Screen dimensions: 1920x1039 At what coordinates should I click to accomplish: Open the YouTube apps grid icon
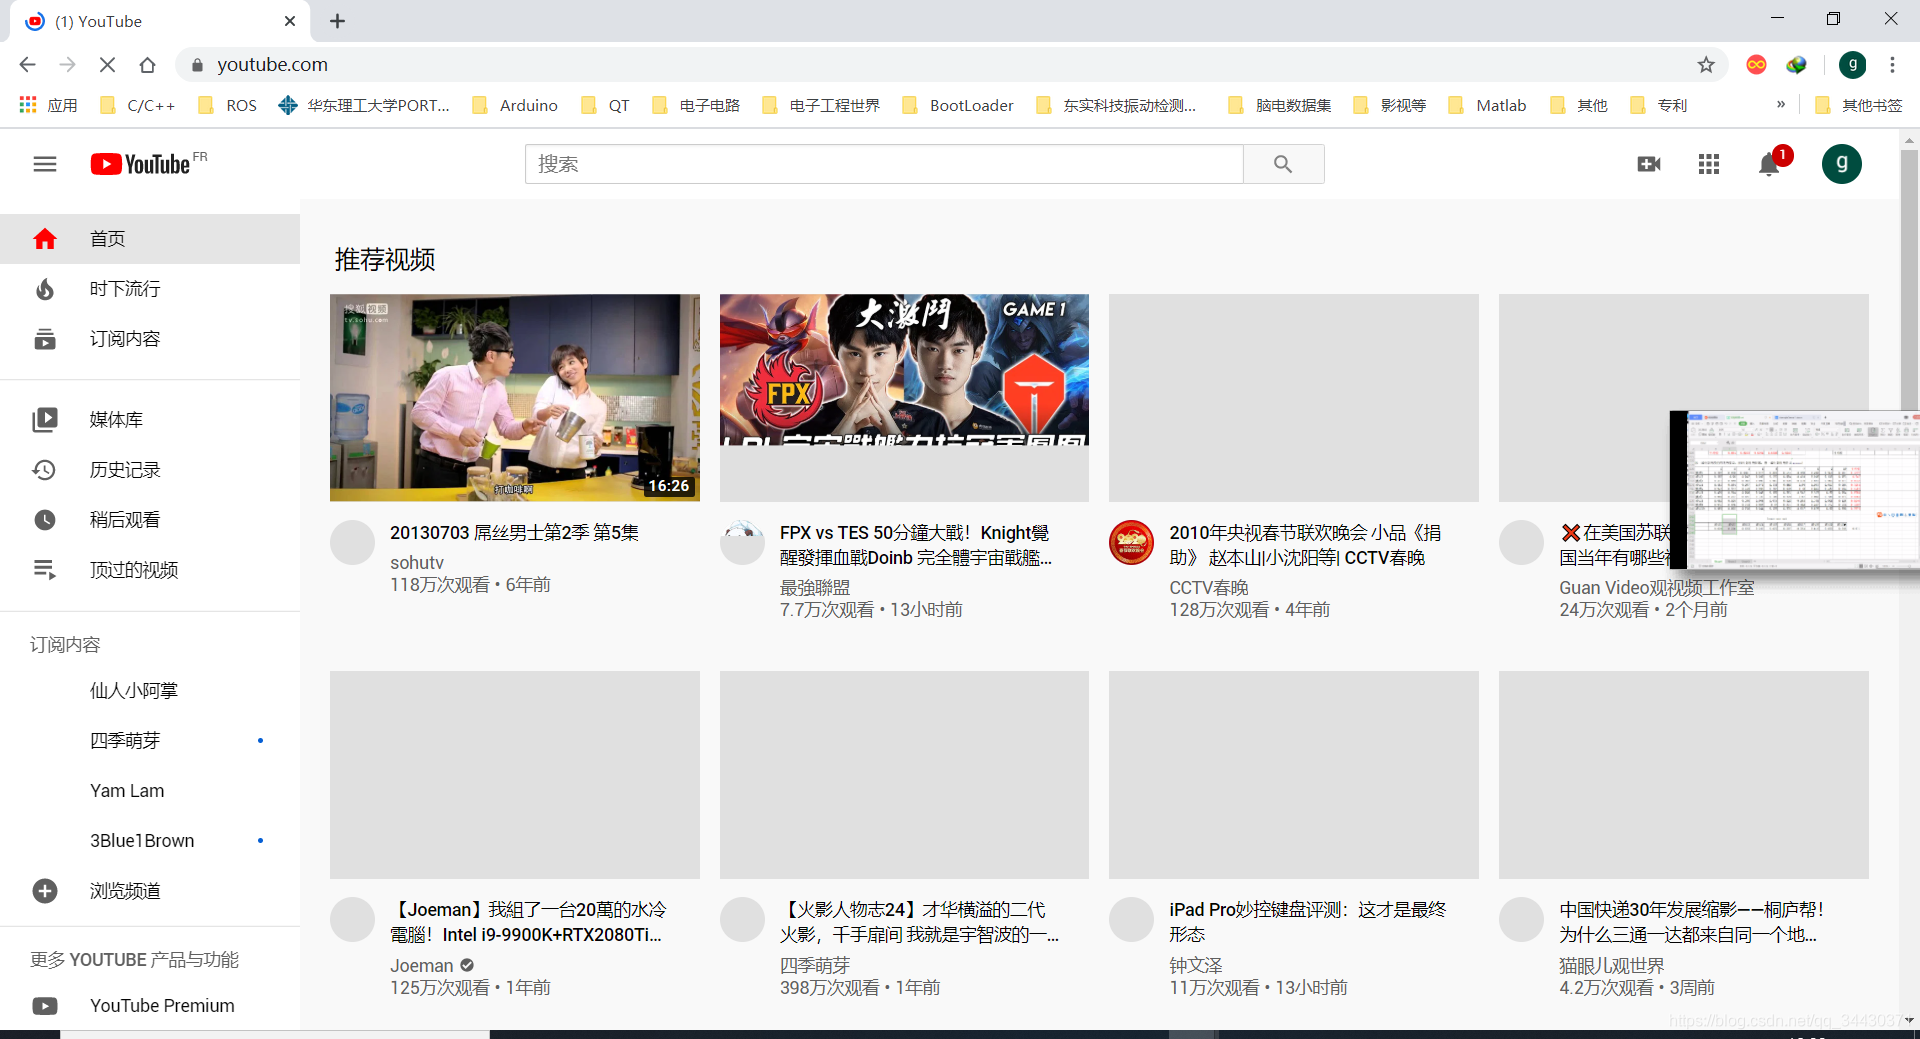pos(1709,164)
